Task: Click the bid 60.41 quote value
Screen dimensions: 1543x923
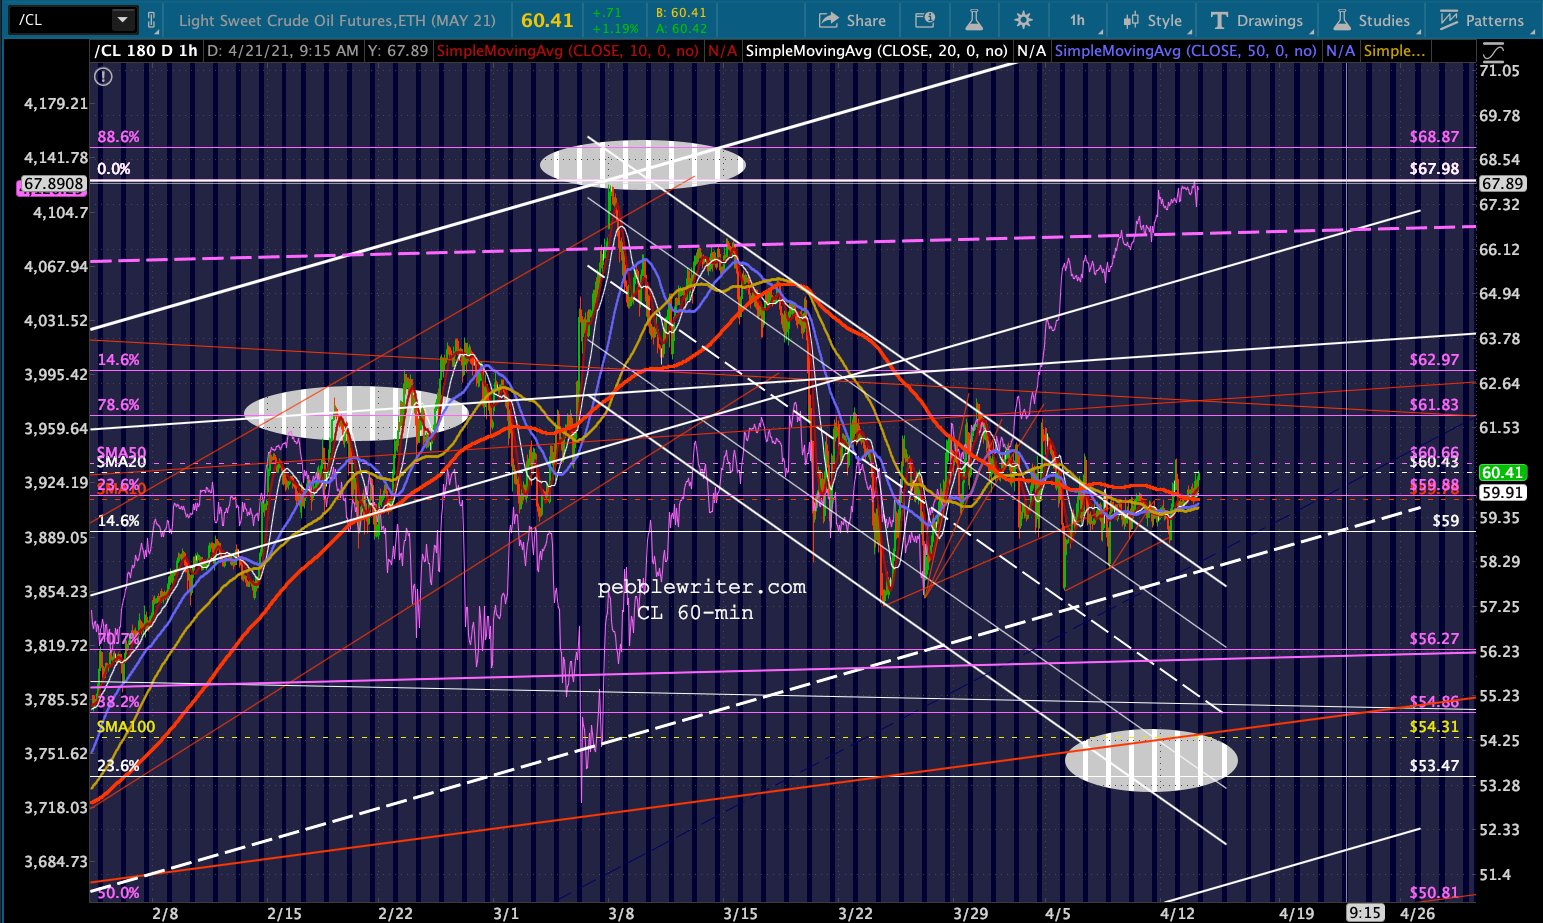Action: click(x=681, y=13)
